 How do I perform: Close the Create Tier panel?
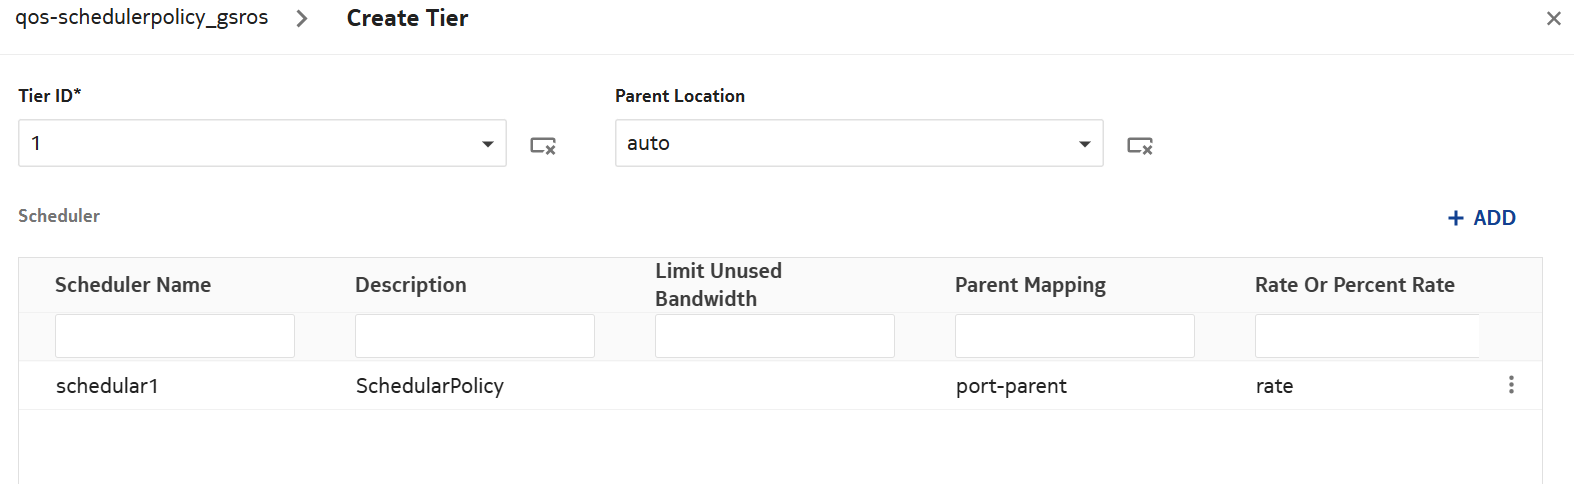(x=1553, y=18)
